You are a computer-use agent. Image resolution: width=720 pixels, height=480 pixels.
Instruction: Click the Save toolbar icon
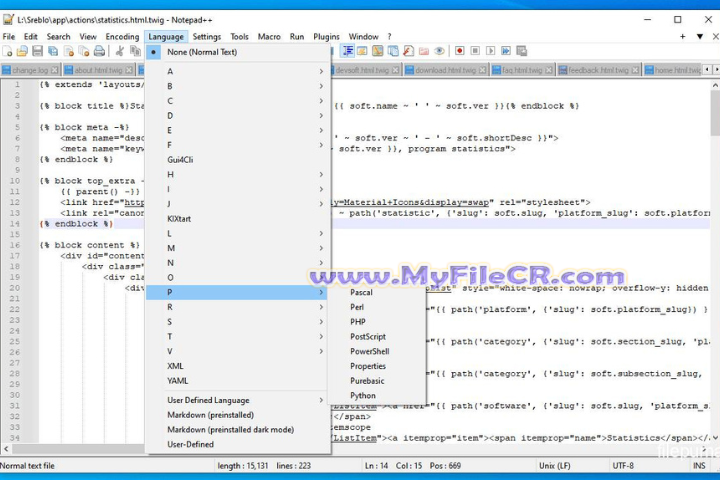click(38, 51)
